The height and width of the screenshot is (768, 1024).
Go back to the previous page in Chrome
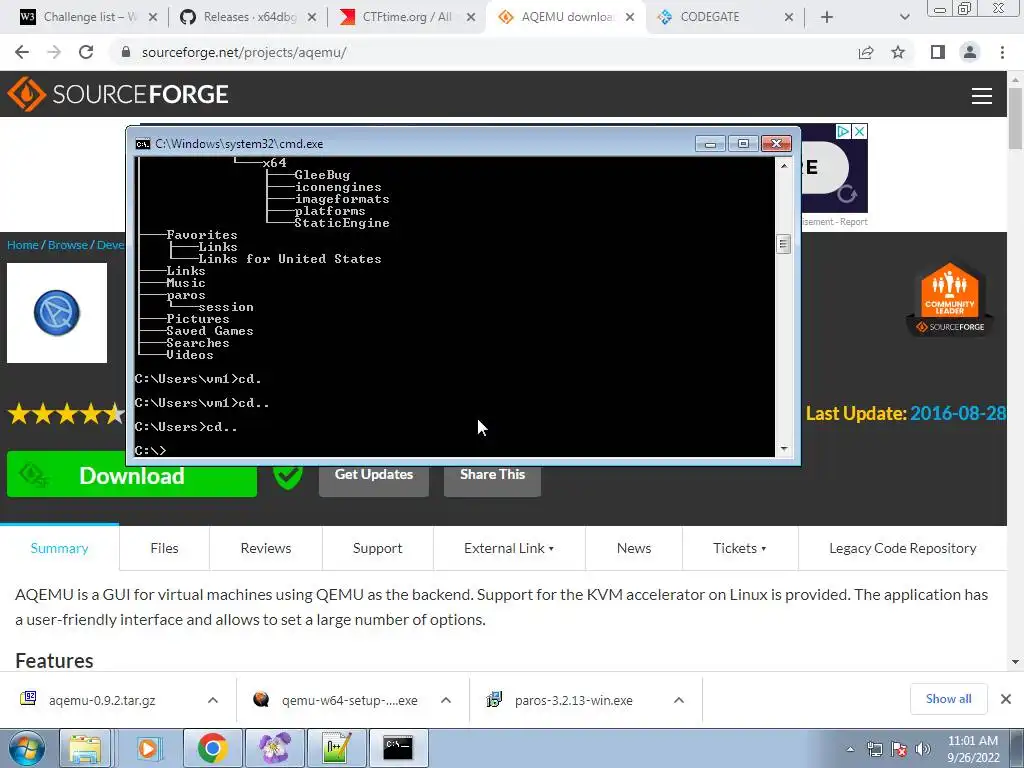pyautogui.click(x=22, y=52)
